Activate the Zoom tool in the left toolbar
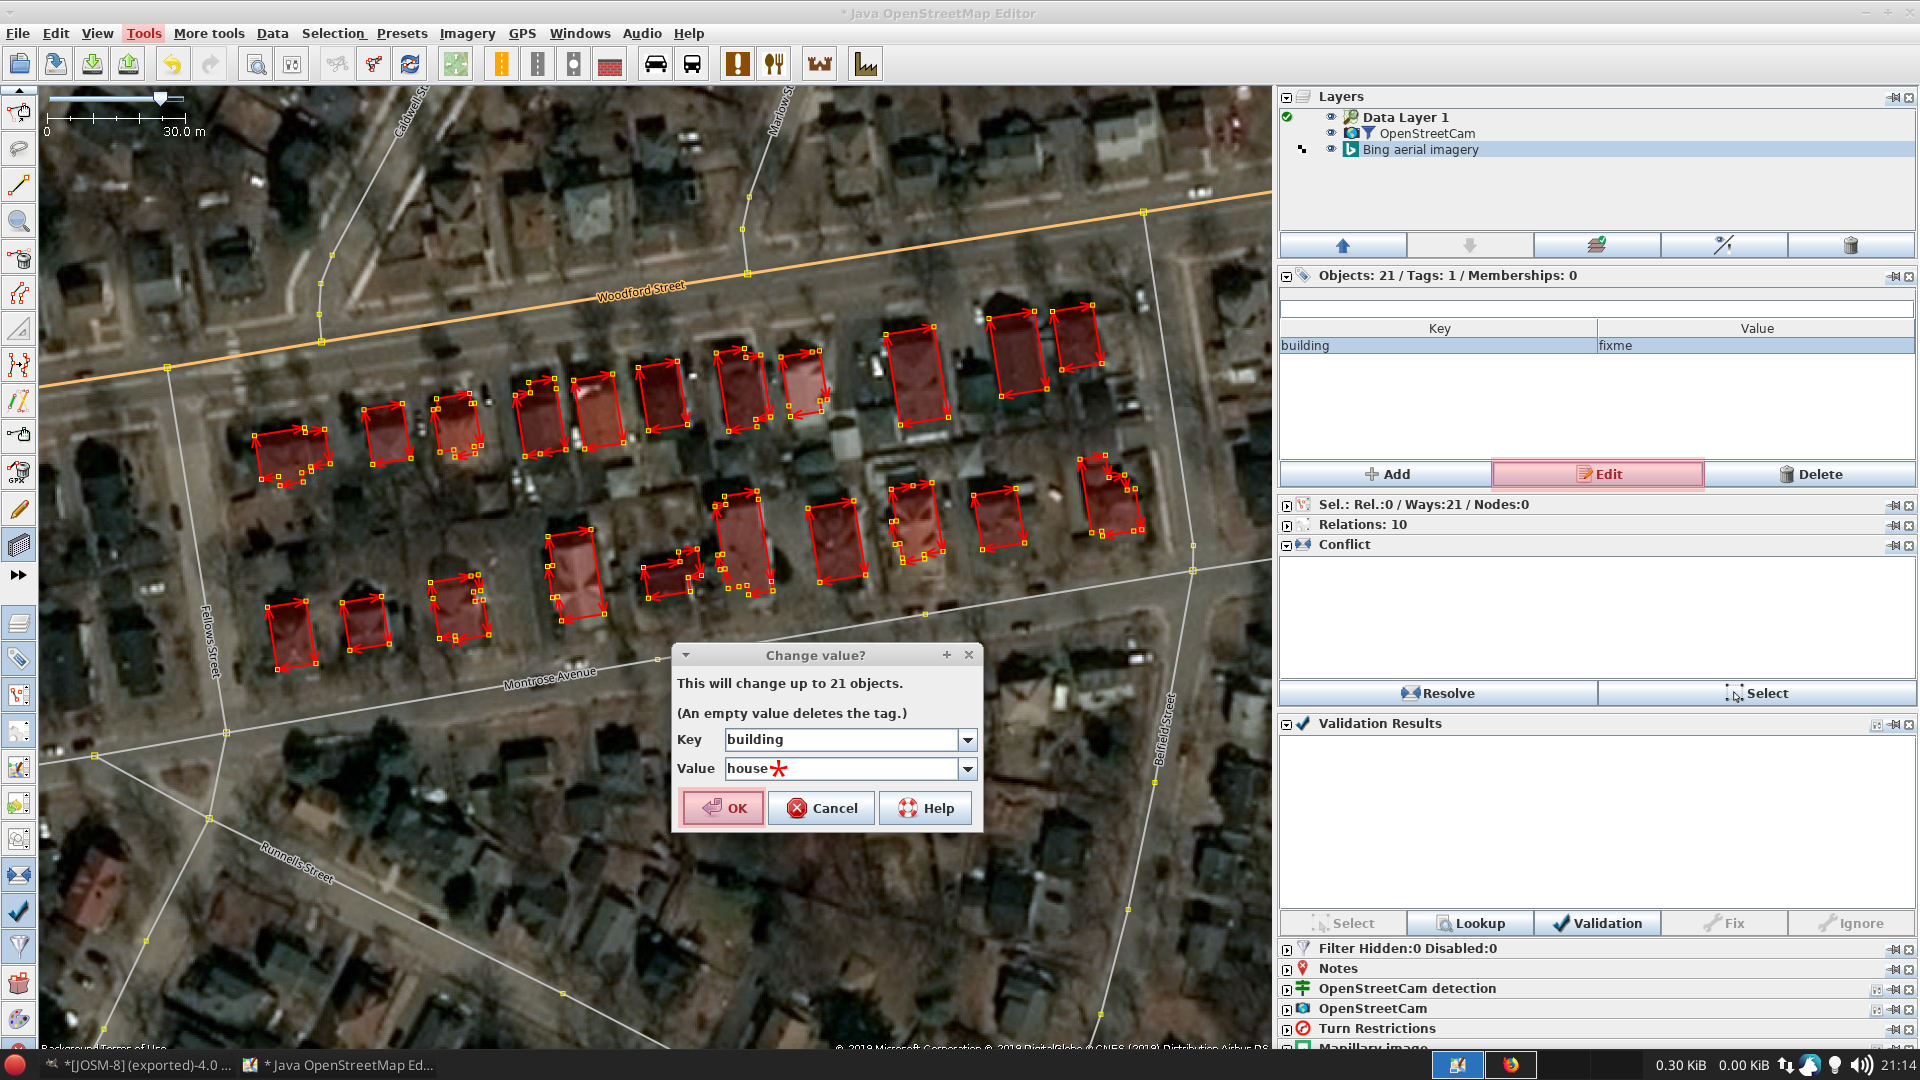The height and width of the screenshot is (1080, 1920). (19, 221)
